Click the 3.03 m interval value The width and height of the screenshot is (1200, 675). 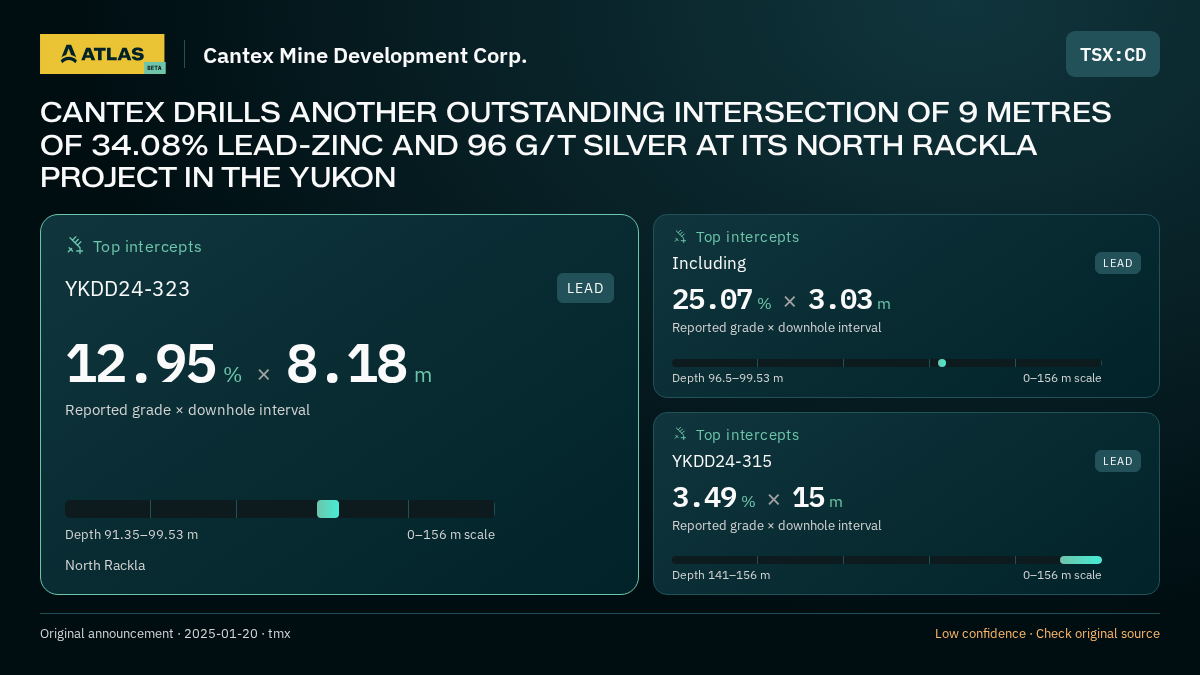coord(849,300)
